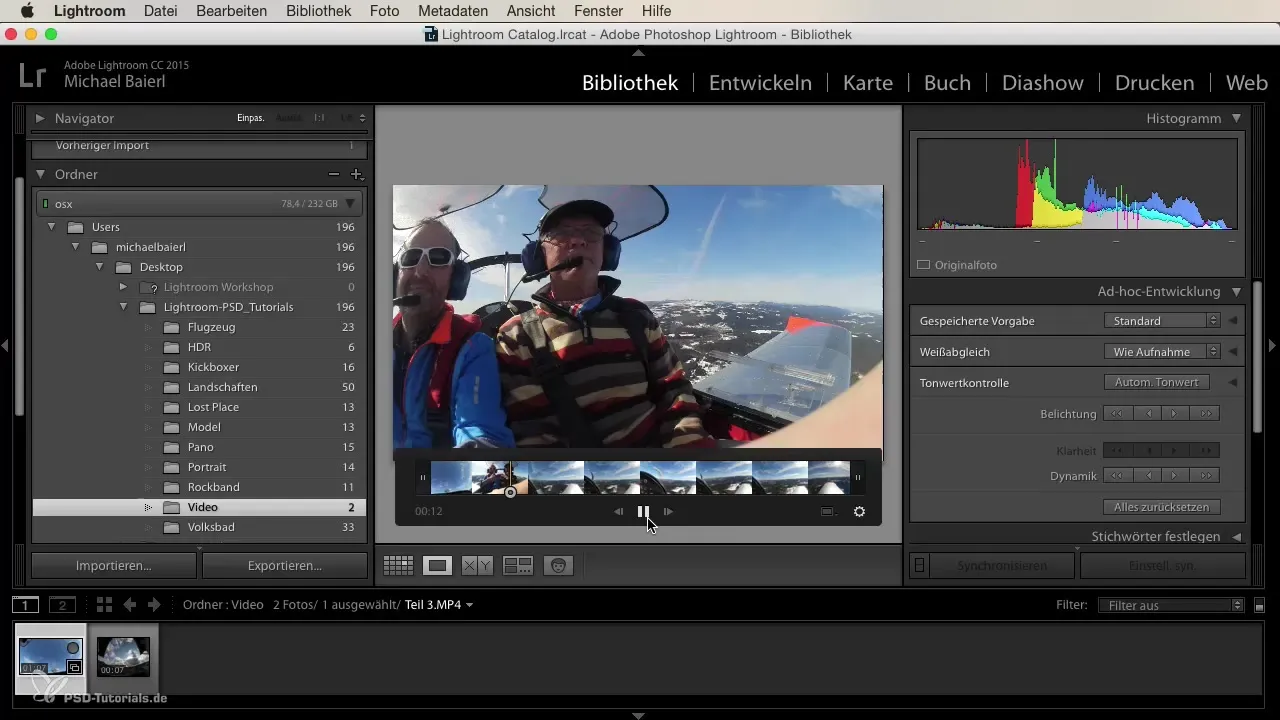Open the Filter aus dropdown

[x=1170, y=605]
